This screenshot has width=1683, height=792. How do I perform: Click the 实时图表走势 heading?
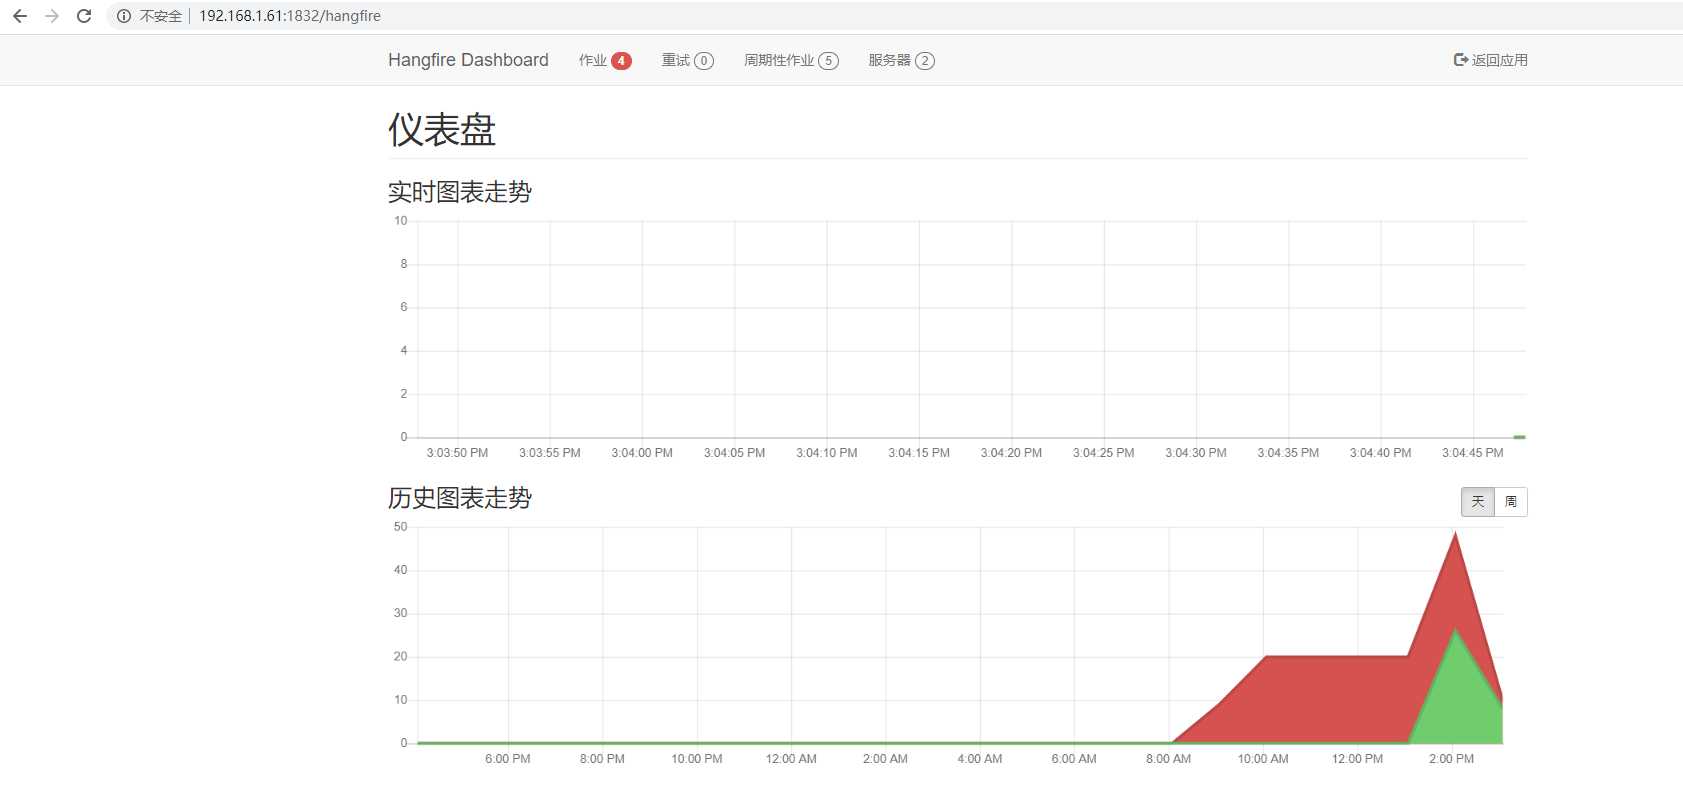click(x=460, y=192)
